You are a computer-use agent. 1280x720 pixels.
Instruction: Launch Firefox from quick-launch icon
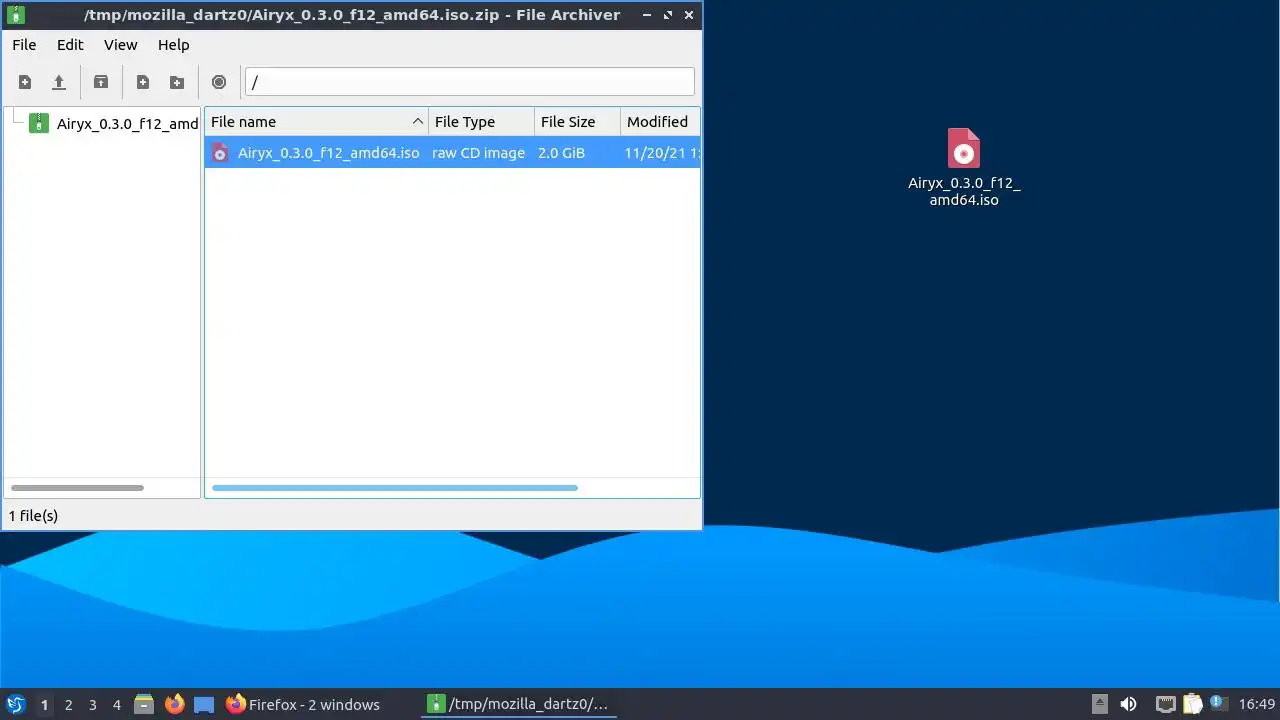(x=174, y=704)
